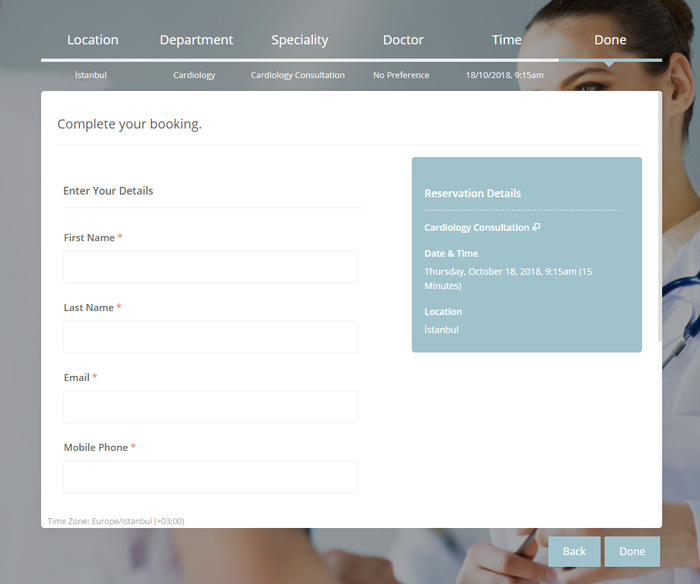Image resolution: width=700 pixels, height=584 pixels.
Task: Click the "Enter Your Details" heading
Action: point(108,191)
